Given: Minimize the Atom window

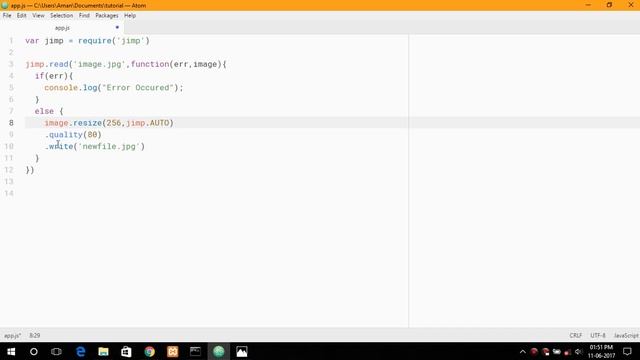Looking at the screenshot, I should 588,5.
